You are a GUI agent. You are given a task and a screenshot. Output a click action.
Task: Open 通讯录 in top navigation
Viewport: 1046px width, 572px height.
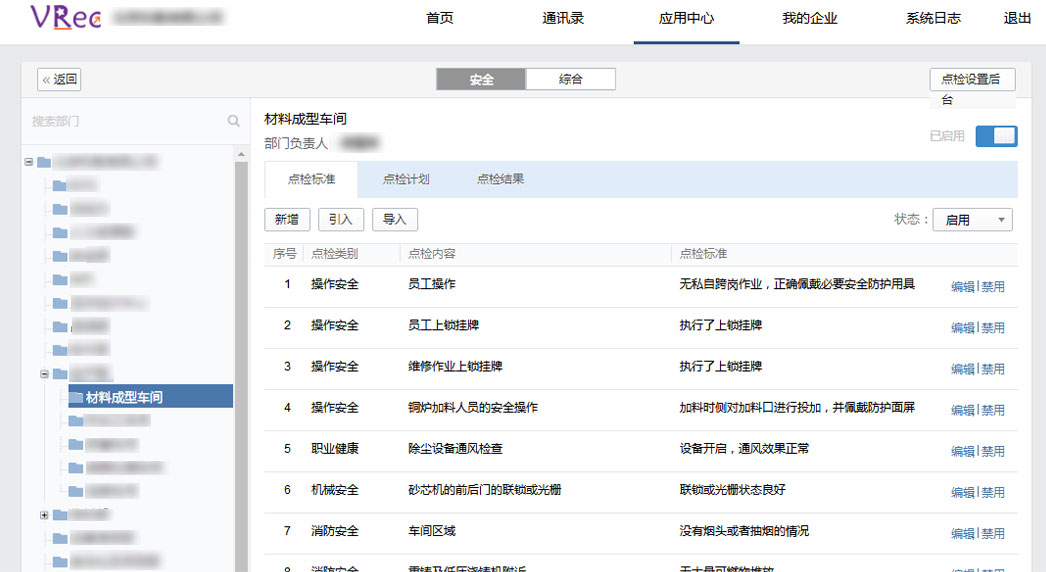pyautogui.click(x=563, y=18)
